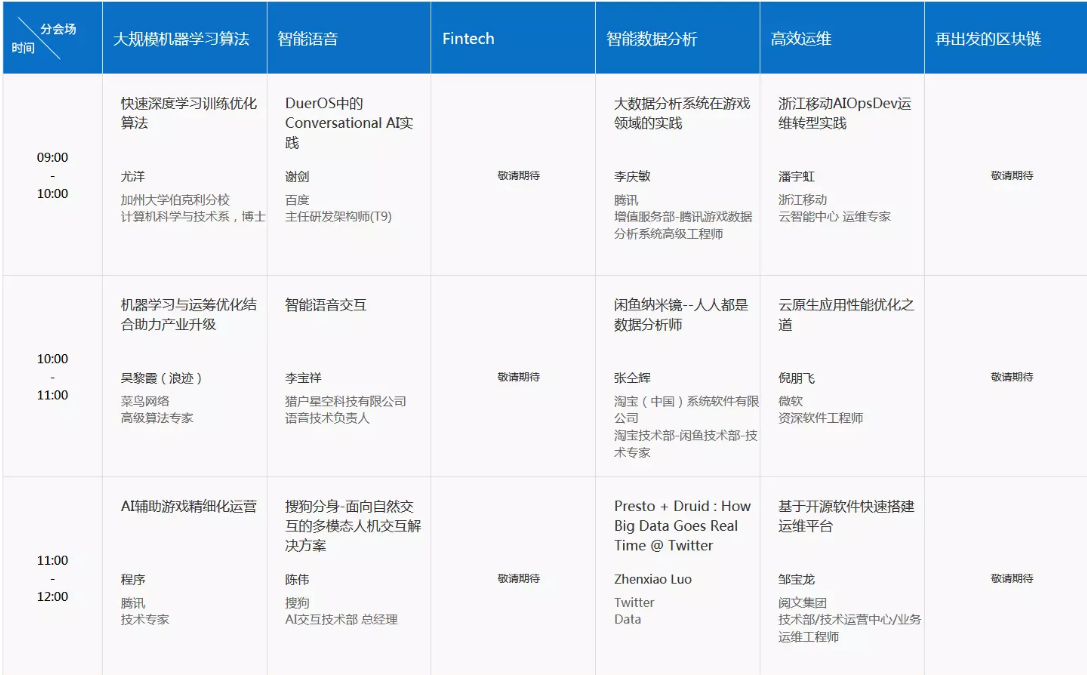Image resolution: width=1087 pixels, height=675 pixels.
Task: Click speaker name 谢剑
Action: point(297,177)
